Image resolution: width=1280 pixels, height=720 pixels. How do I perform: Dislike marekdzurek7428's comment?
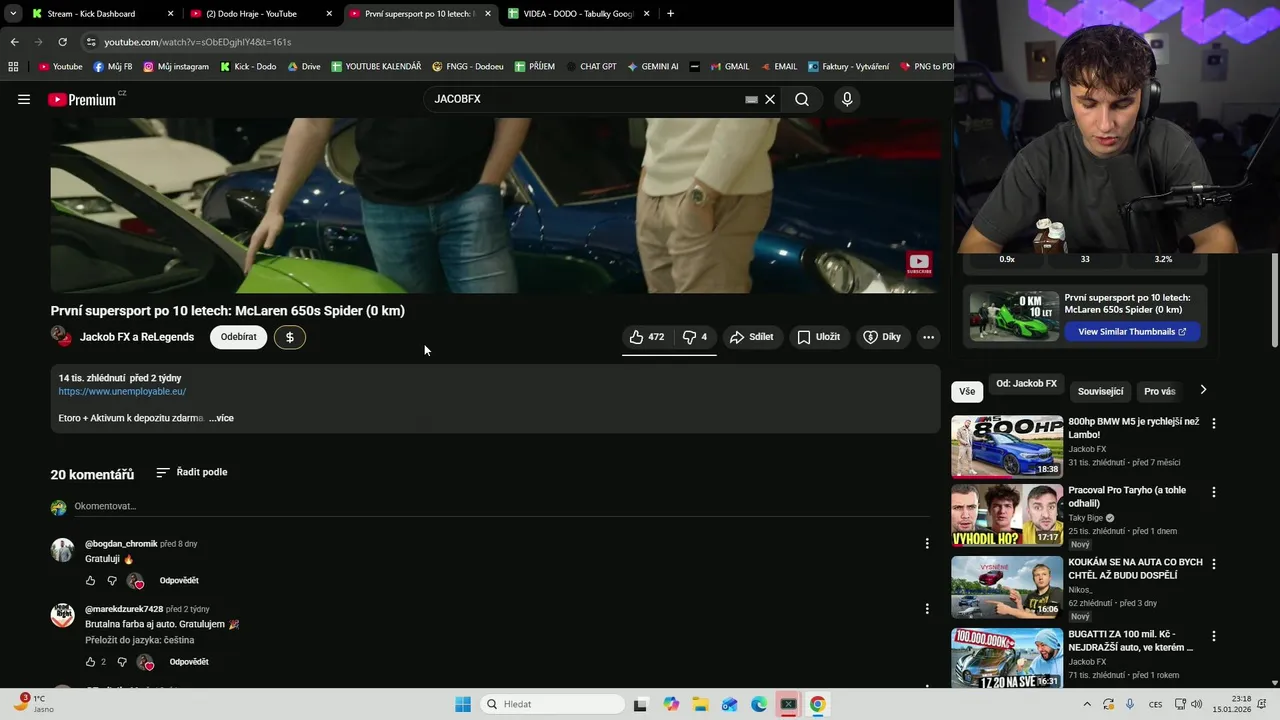tap(122, 662)
